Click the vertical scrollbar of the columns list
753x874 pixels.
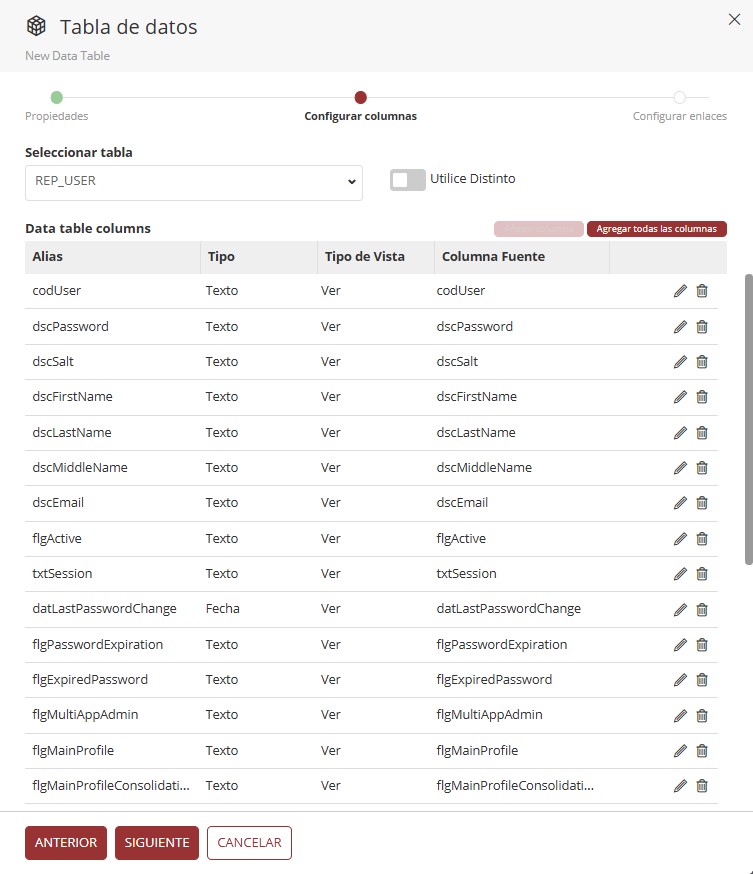click(748, 420)
